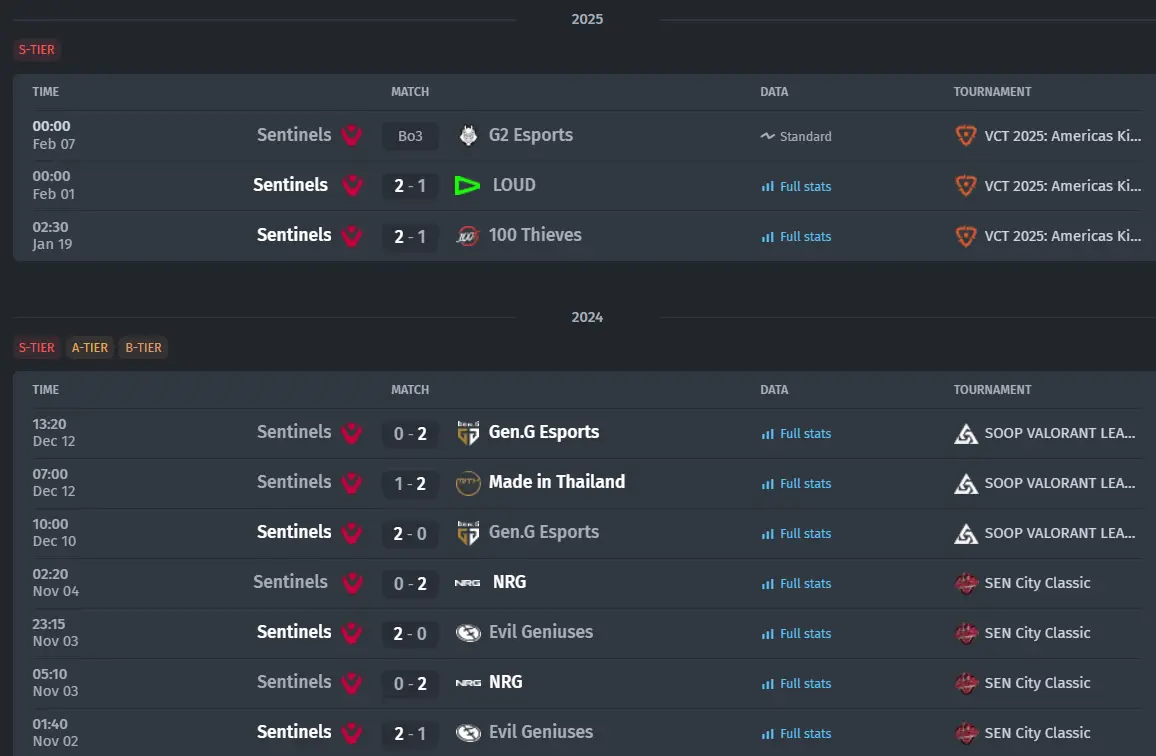Click SOOP league icon in the Dec 10 row
The image size is (1156, 756).
point(966,534)
